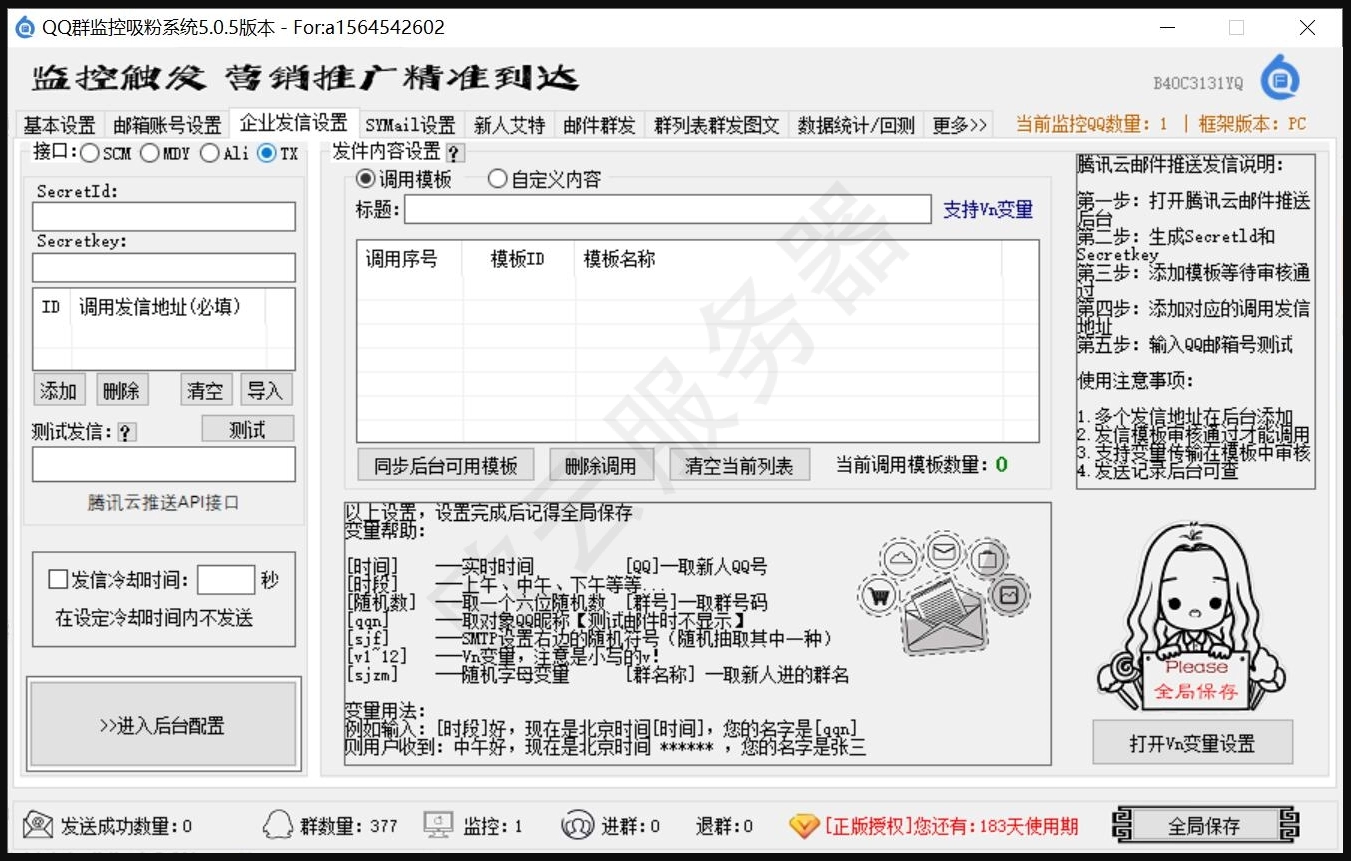Viewport: 1351px width, 861px height.
Task: Click the 模板名称 column header
Action: [x=789, y=259]
